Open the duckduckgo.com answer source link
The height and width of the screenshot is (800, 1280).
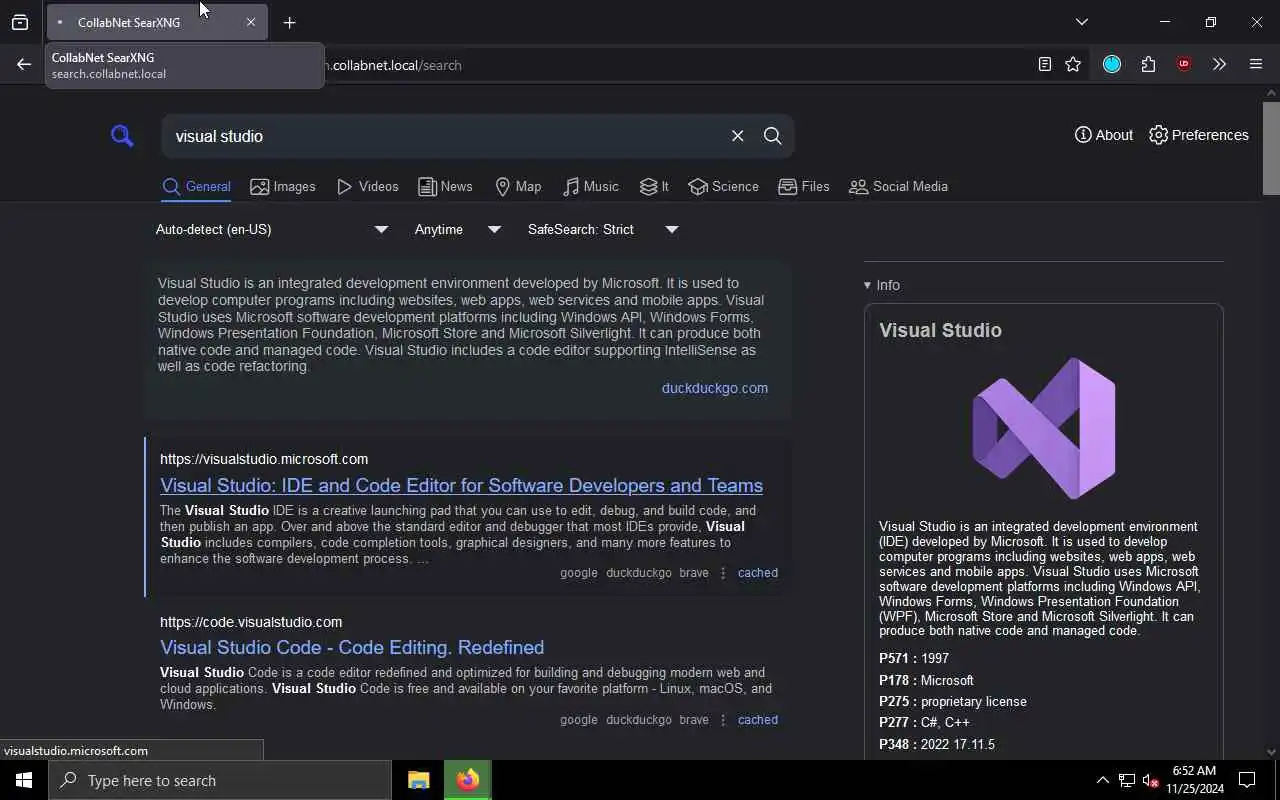(715, 388)
